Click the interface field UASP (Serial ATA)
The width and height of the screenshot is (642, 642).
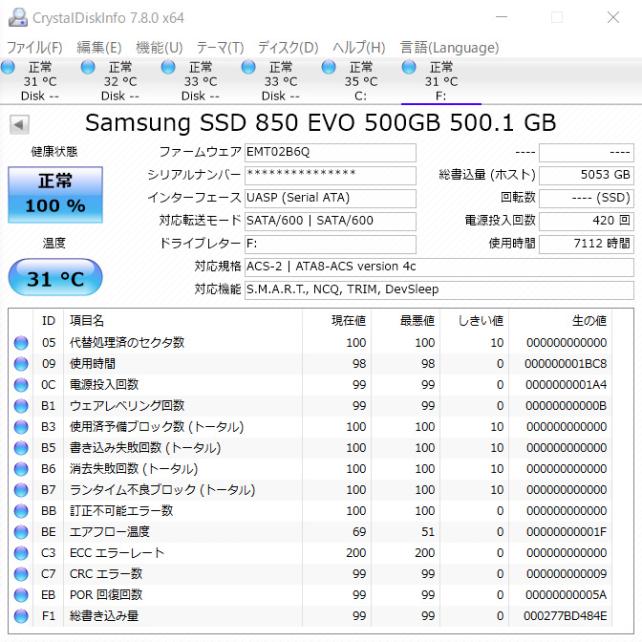[330, 198]
